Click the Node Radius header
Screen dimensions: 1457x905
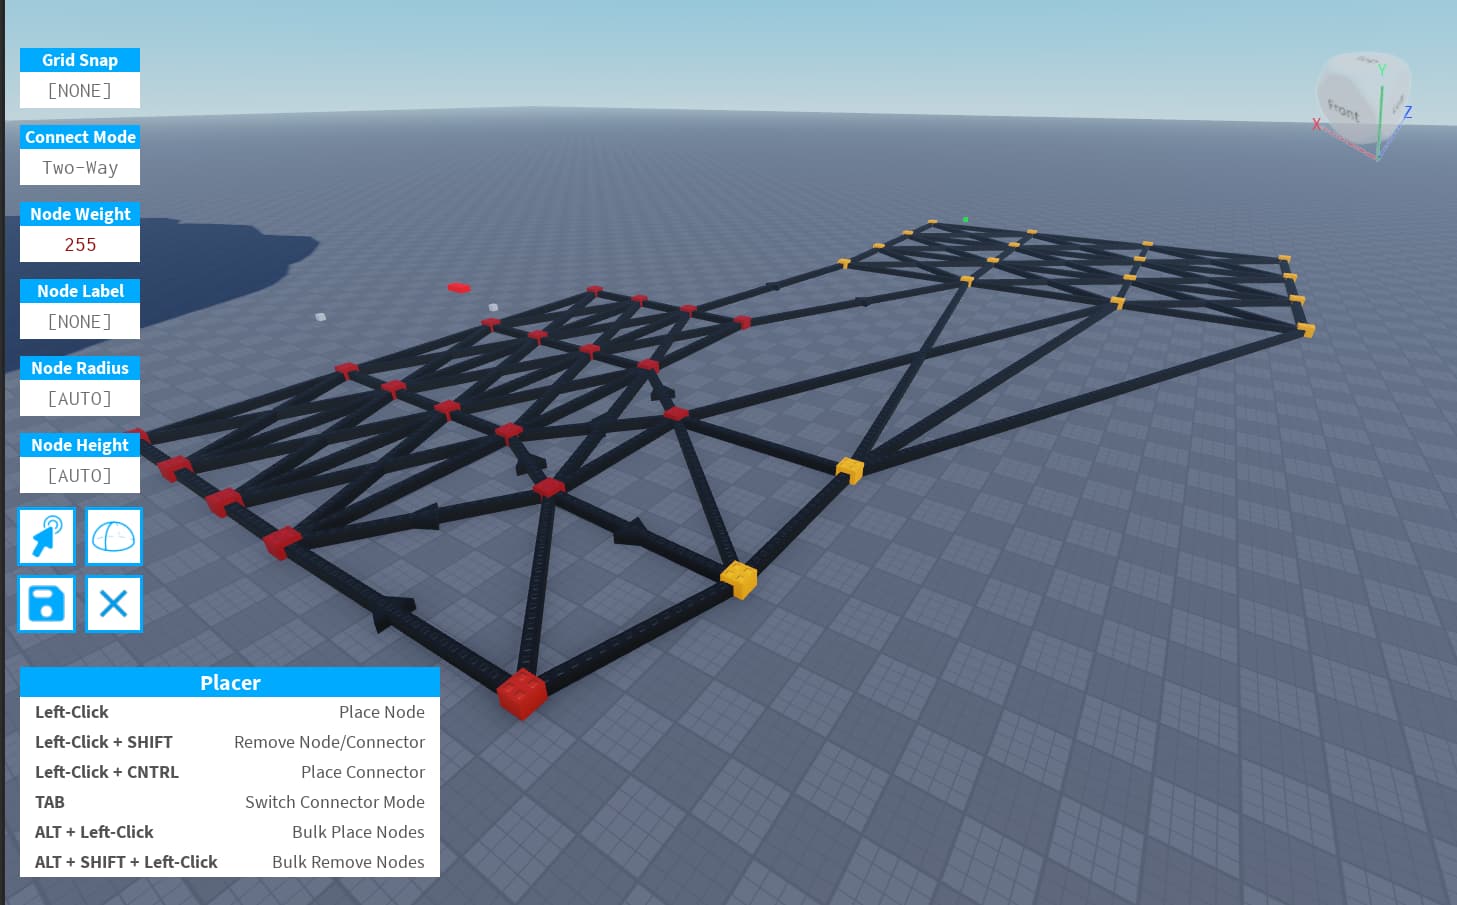80,368
